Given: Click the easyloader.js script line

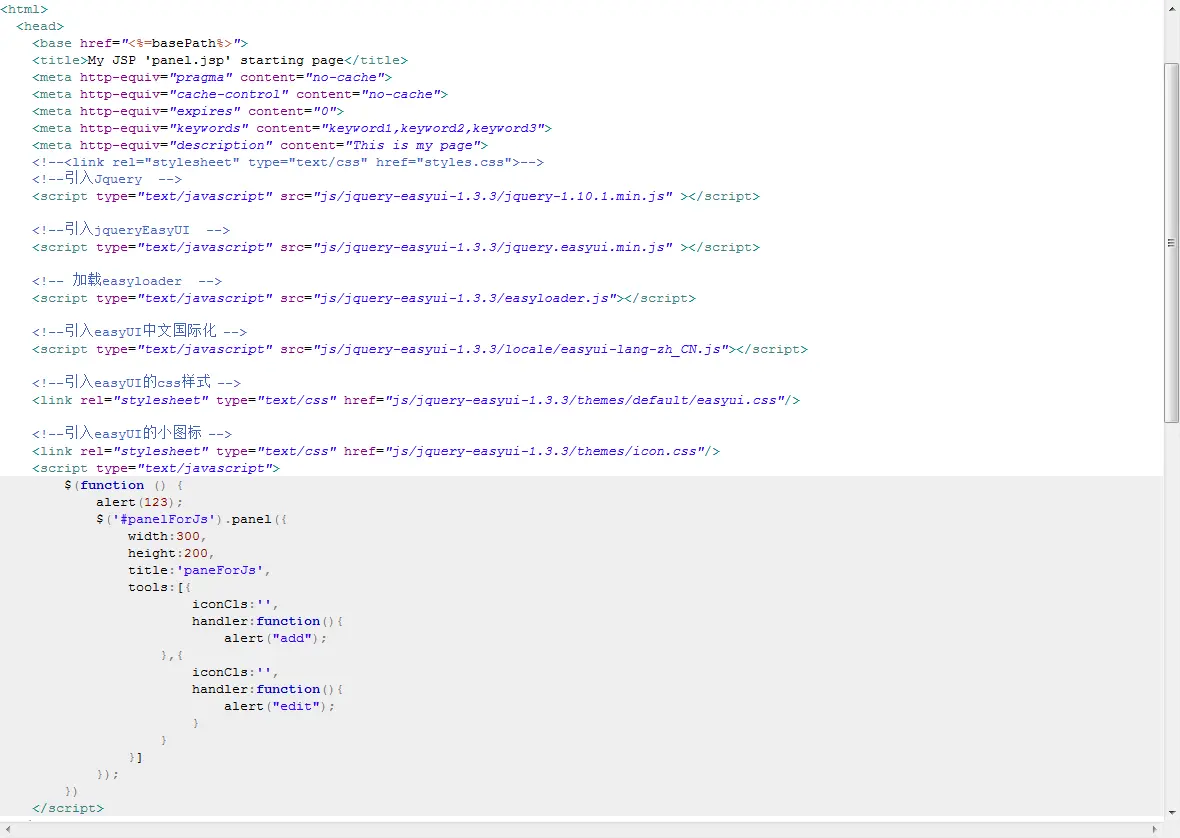Looking at the screenshot, I should [364, 299].
